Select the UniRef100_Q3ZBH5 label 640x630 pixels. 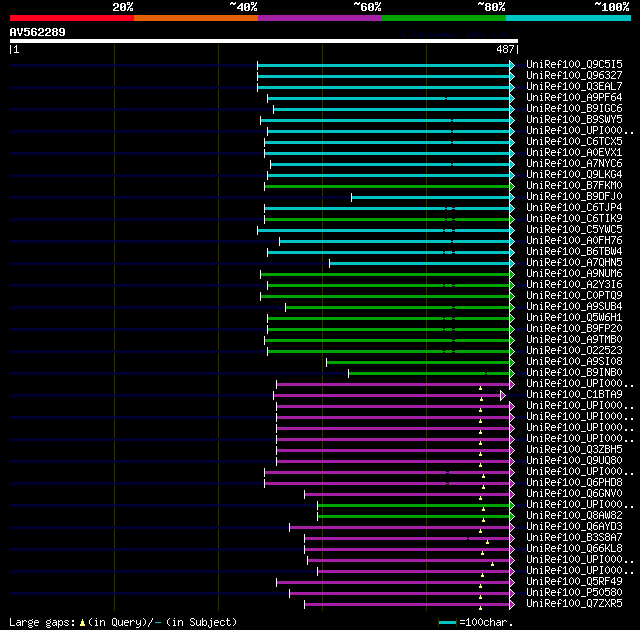coord(574,450)
